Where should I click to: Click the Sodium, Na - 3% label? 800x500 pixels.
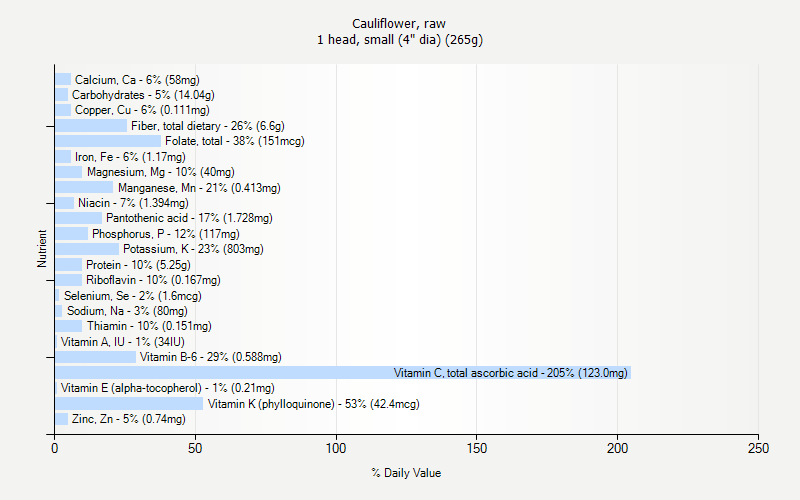(x=127, y=311)
